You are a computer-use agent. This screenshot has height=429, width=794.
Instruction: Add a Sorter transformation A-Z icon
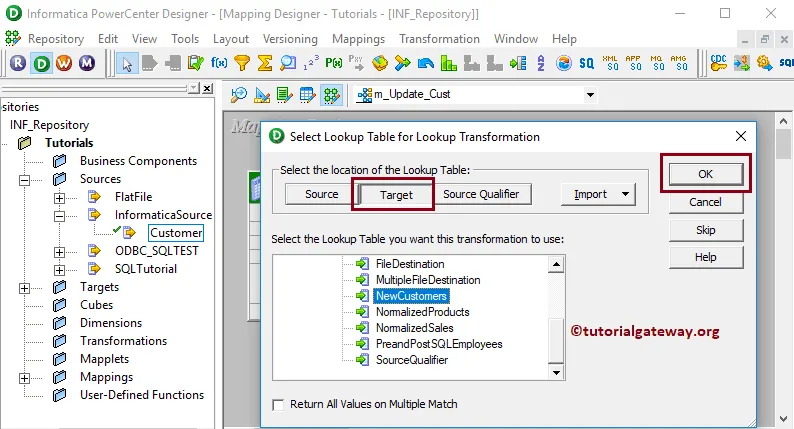tap(541, 63)
